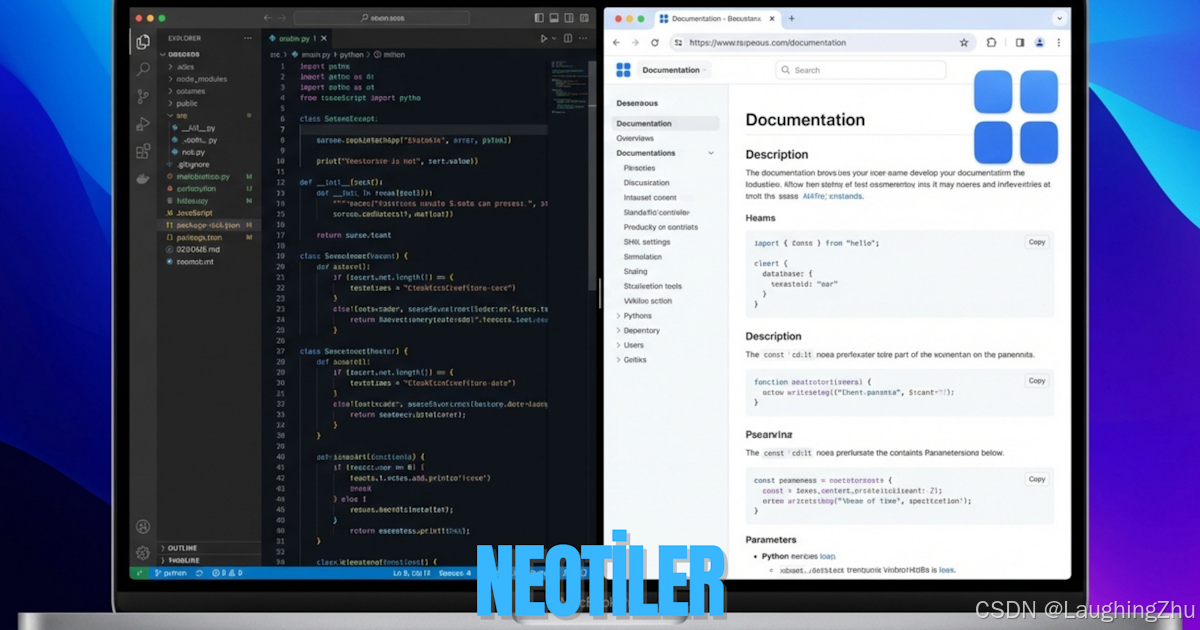Open browser extensions puzzle icon
1200x630 pixels.
tap(991, 43)
